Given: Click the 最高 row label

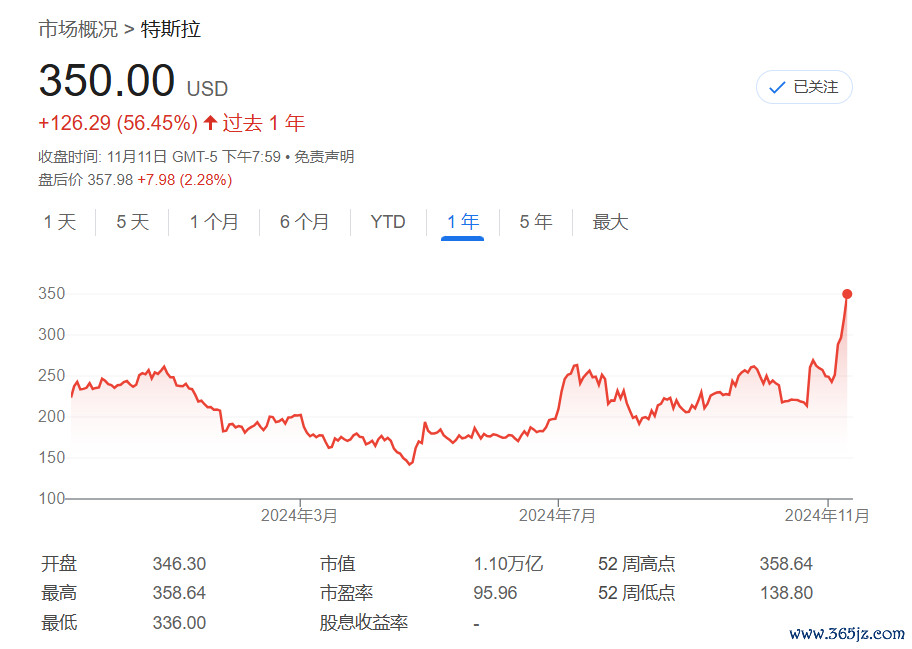Looking at the screenshot, I should 59,593.
